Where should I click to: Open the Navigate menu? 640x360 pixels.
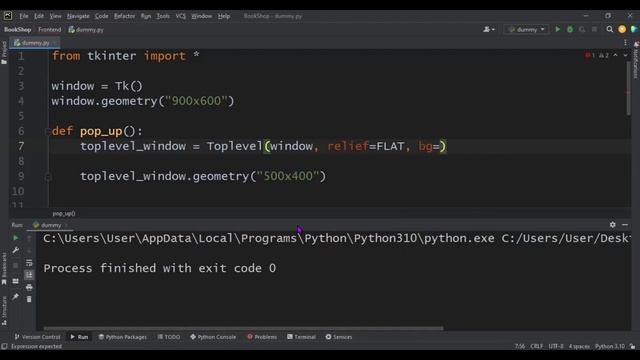click(78, 16)
